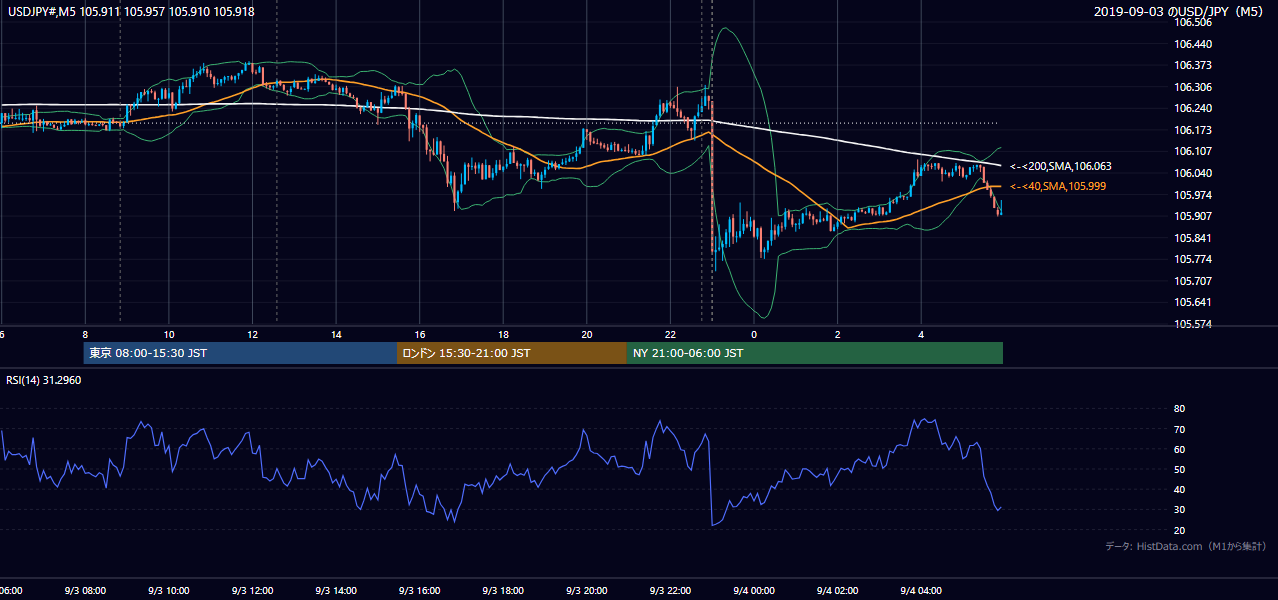
Task: Click hour label 20 under price chart
Action: (x=587, y=334)
